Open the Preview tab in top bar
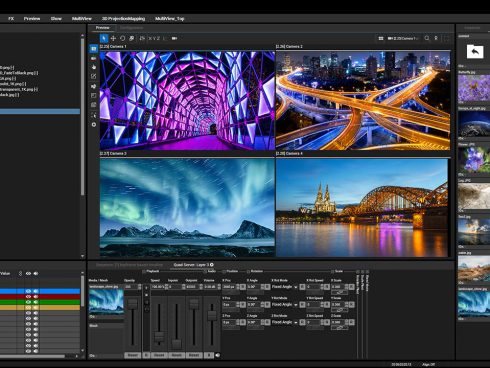 click(32, 19)
